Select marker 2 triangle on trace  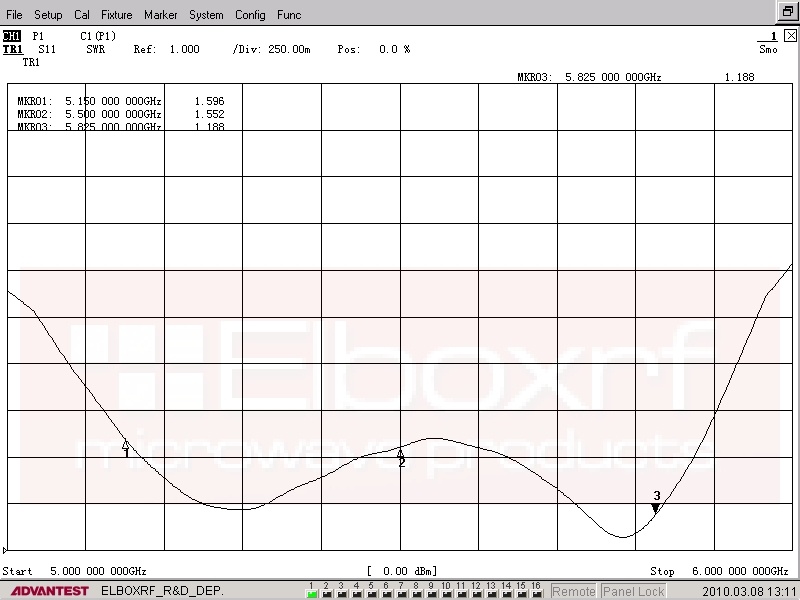(401, 455)
